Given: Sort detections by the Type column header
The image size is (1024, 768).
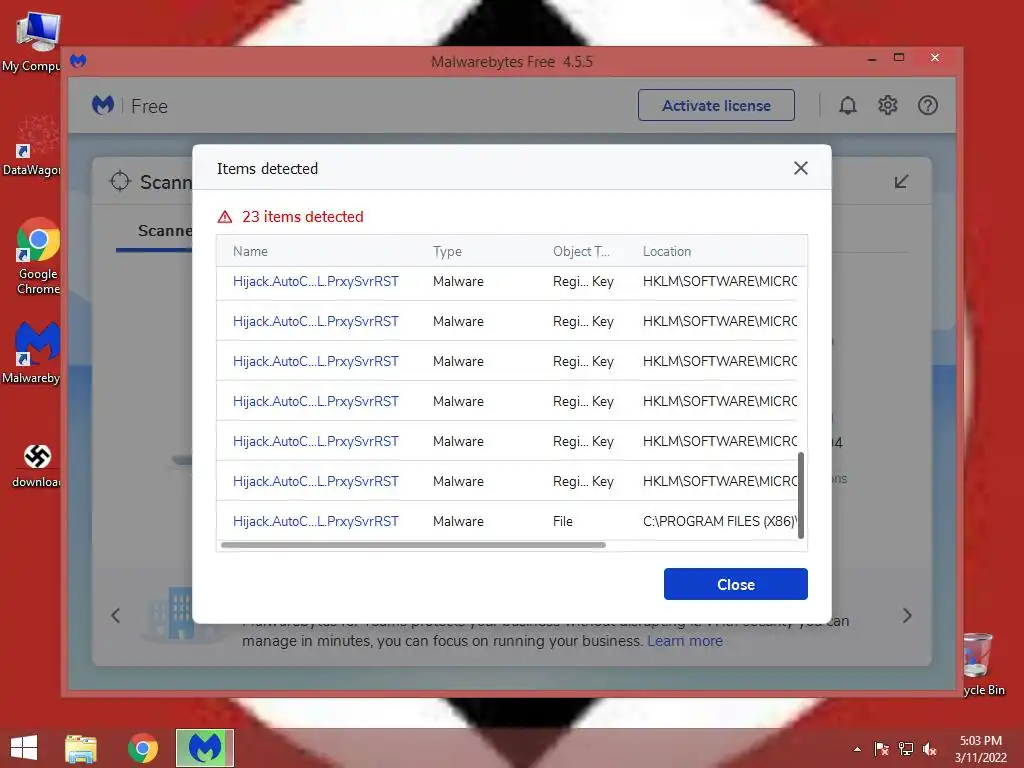Looking at the screenshot, I should pos(447,251).
